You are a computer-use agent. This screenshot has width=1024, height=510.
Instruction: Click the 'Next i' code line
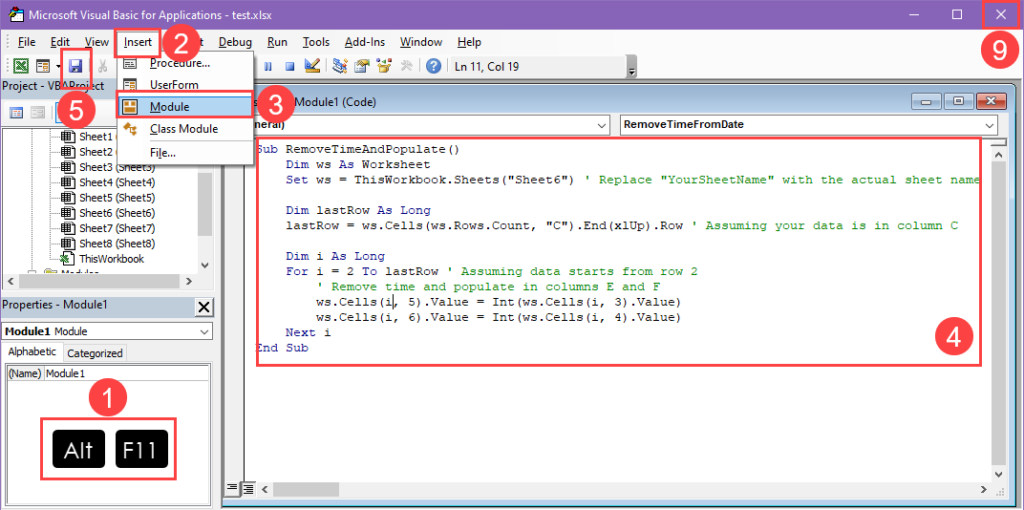(308, 332)
